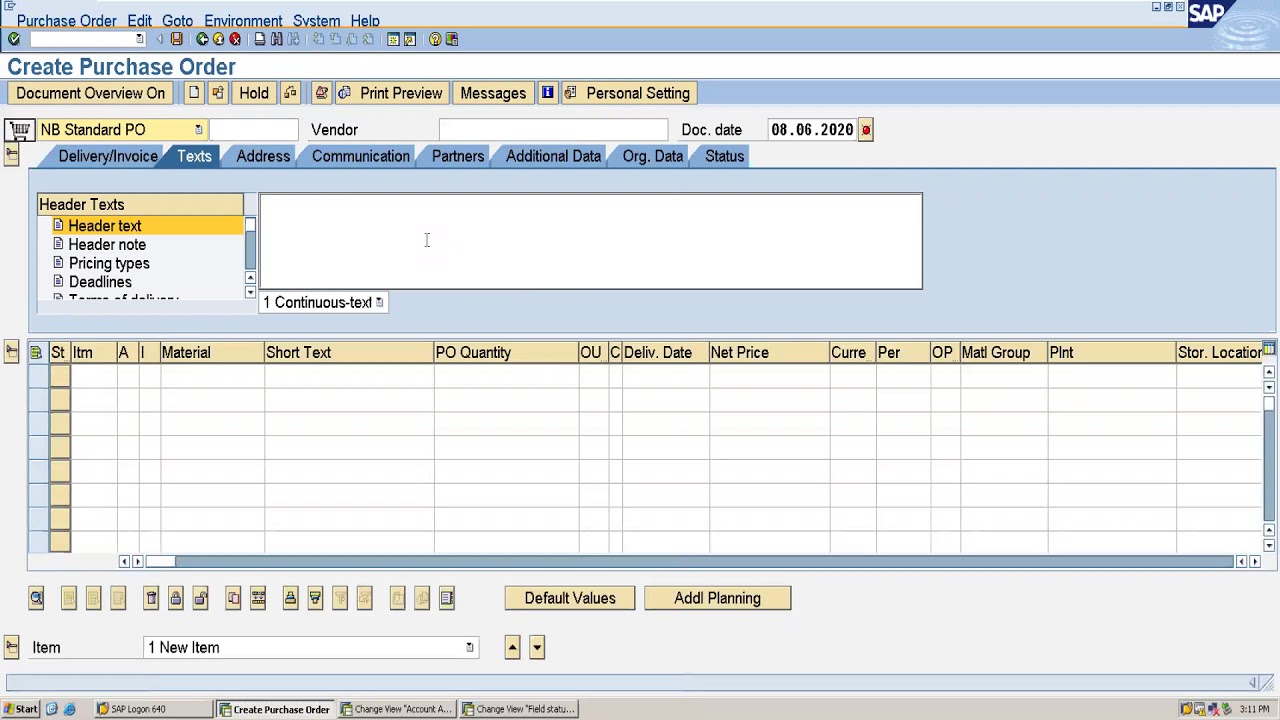Screen dimensions: 1280x720
Task: Open the Find icon in the toolbar
Action: point(277,39)
